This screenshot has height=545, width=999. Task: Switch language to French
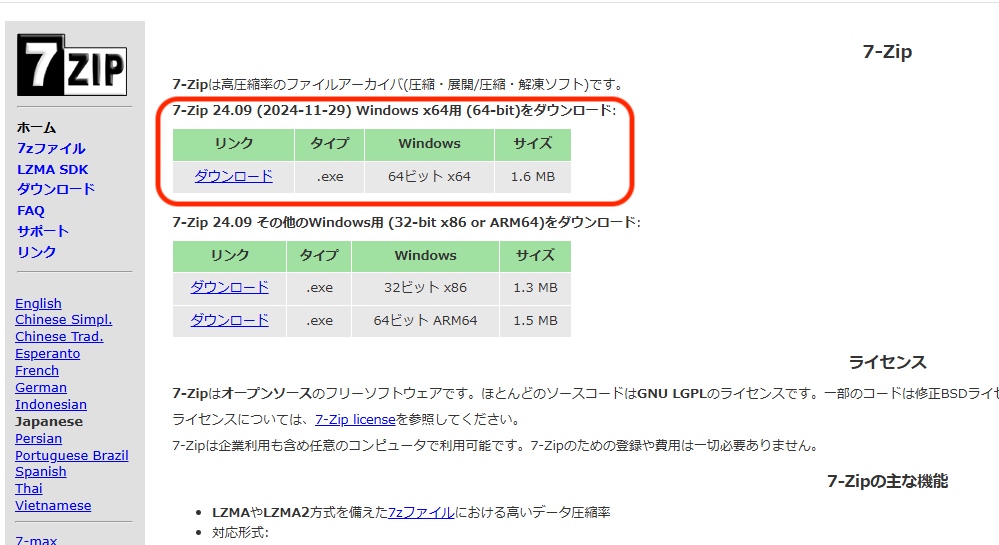[x=37, y=371]
